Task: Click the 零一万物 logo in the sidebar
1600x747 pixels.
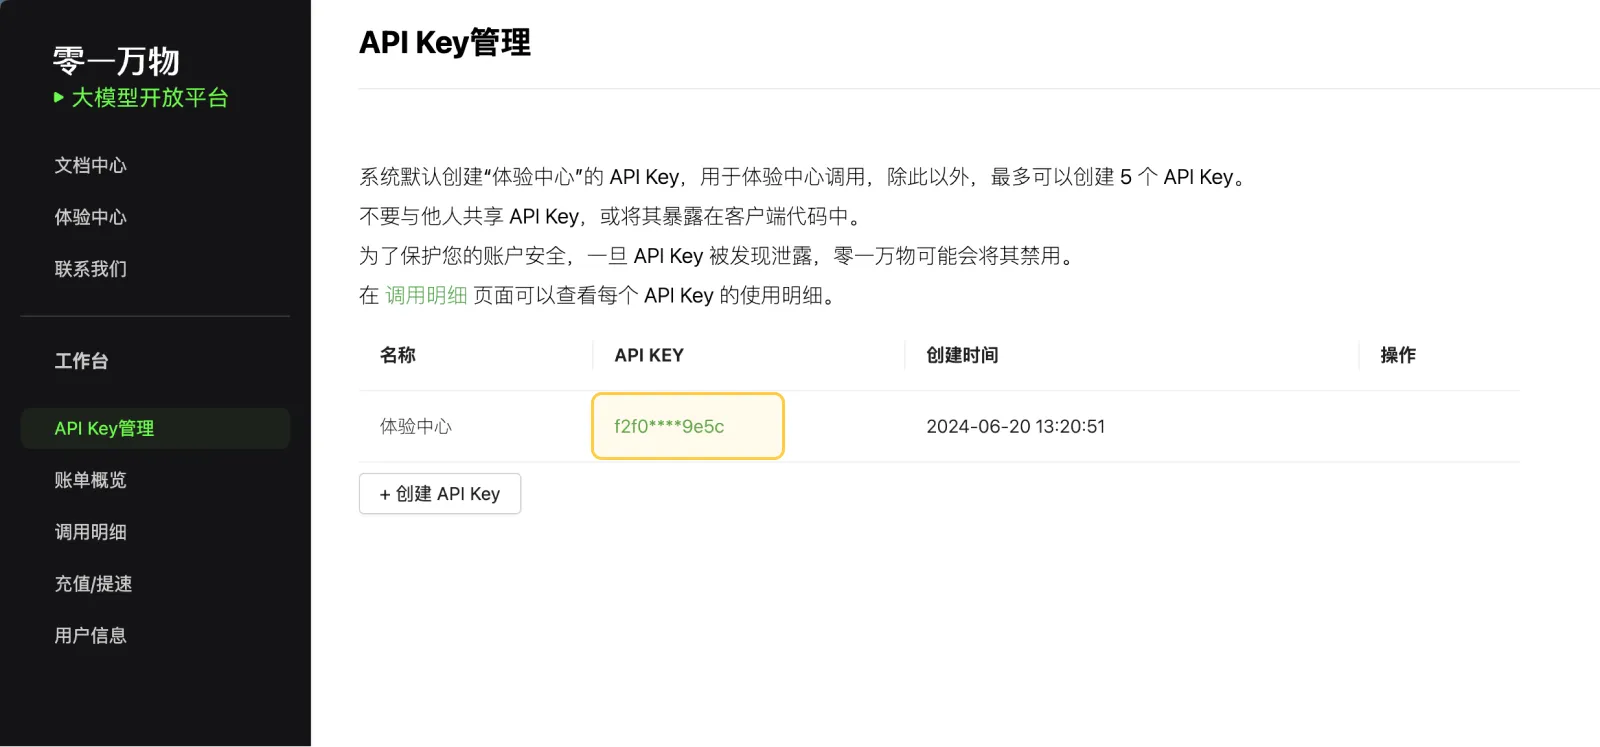Action: click(116, 61)
